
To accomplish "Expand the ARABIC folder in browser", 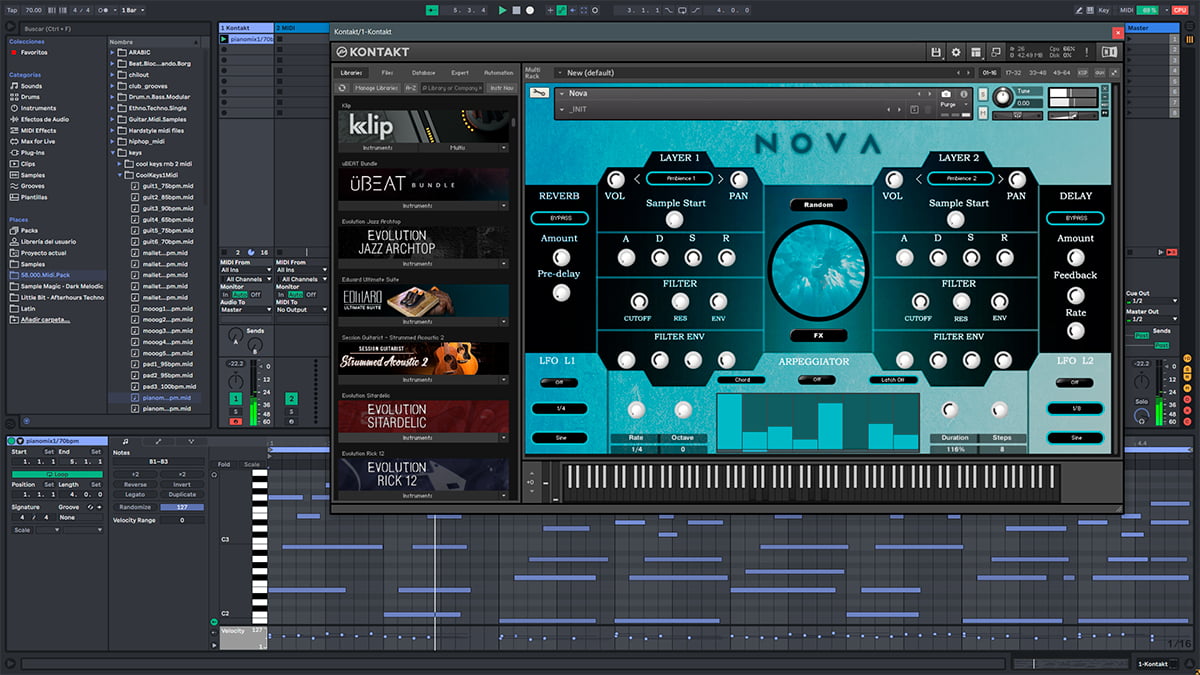I will tap(113, 52).
